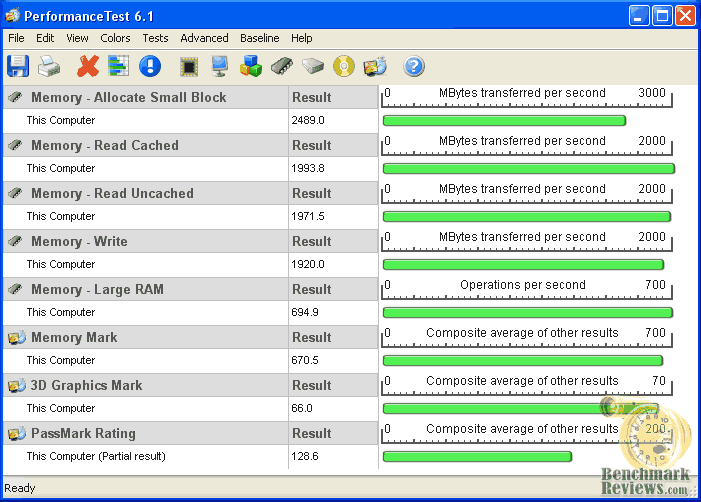Click RAM icon beside Memory - Large RAM
The height and width of the screenshot is (502, 701).
(x=15, y=289)
